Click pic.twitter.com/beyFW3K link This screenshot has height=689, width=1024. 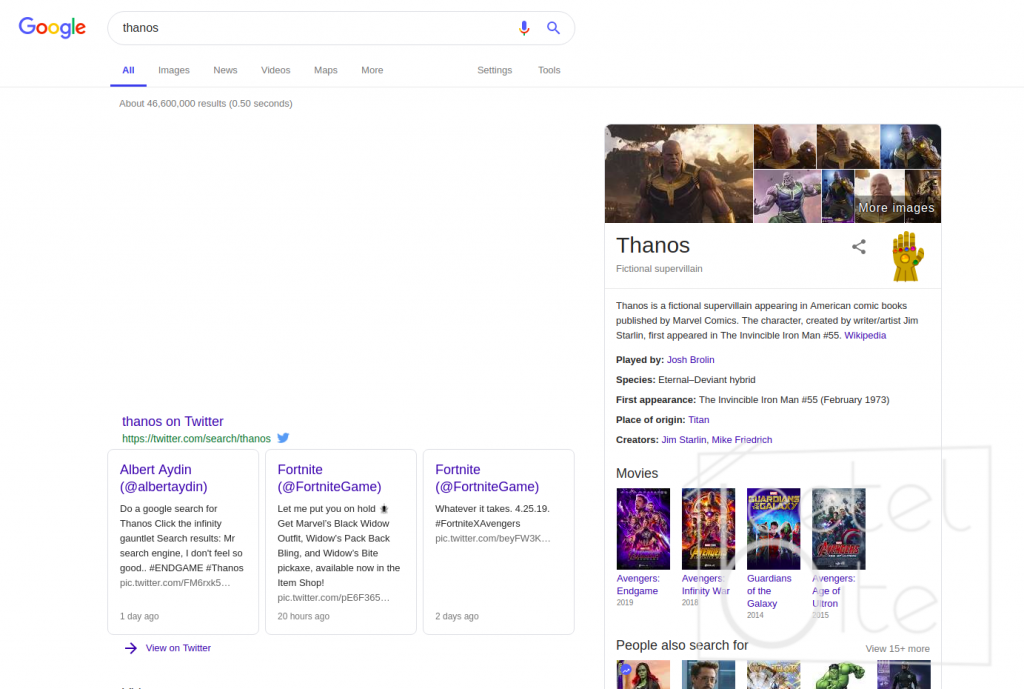coord(492,538)
